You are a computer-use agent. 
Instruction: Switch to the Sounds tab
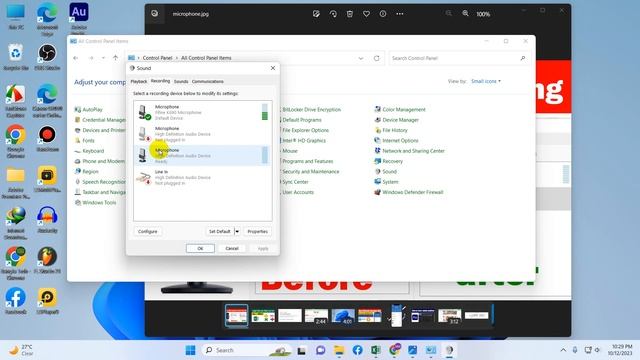coord(181,81)
